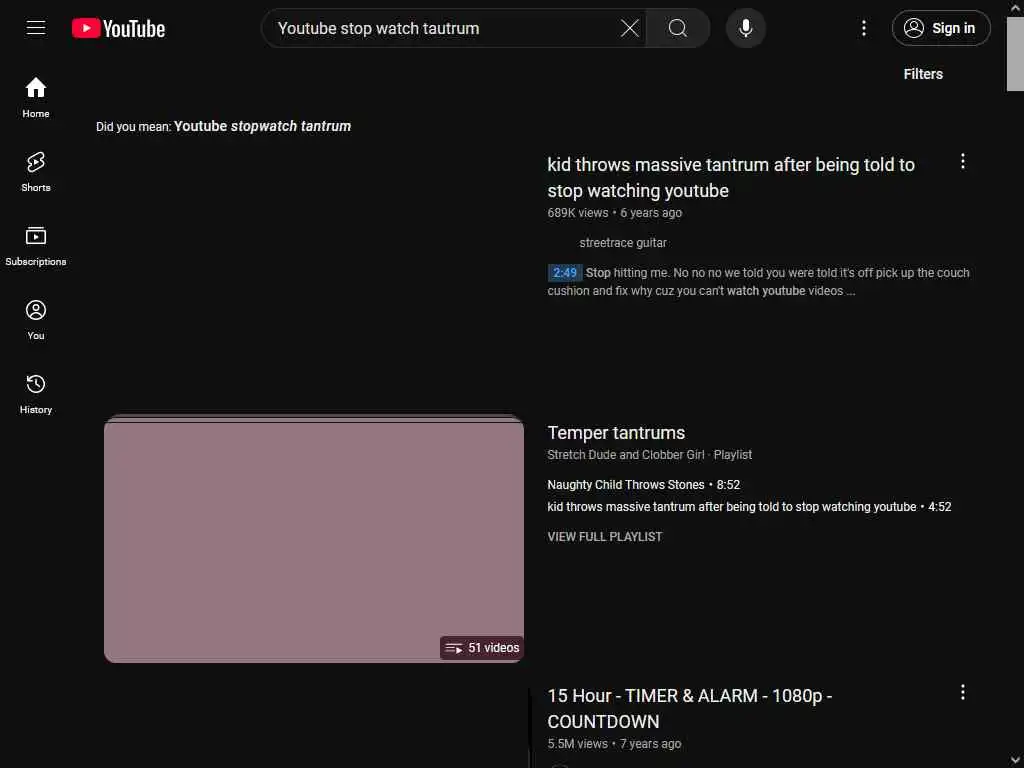Open History from sidebar
This screenshot has height=768, width=1024.
[x=36, y=394]
